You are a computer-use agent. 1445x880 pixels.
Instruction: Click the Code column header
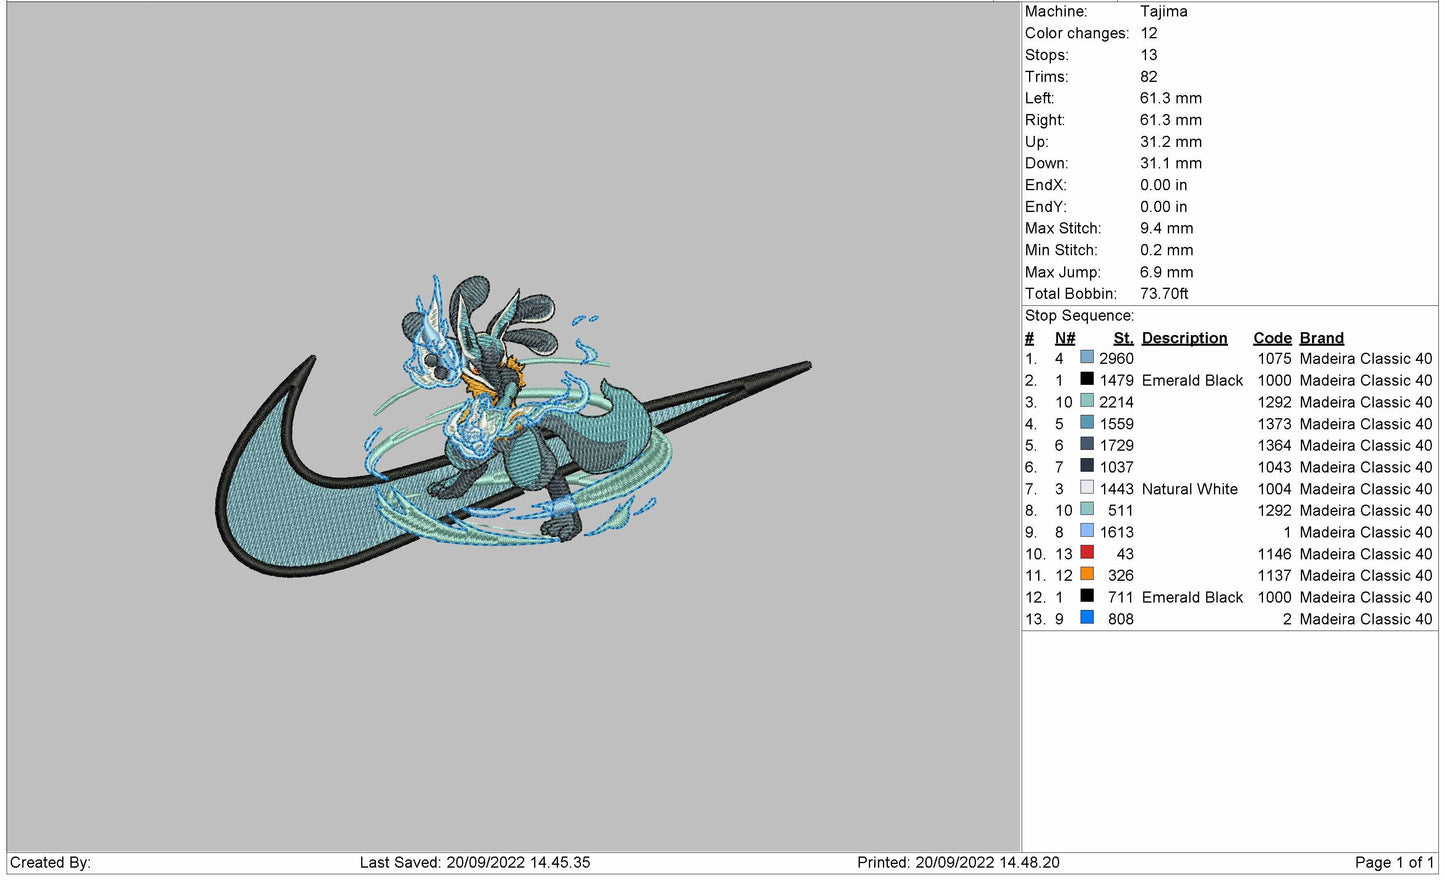pos(1272,338)
